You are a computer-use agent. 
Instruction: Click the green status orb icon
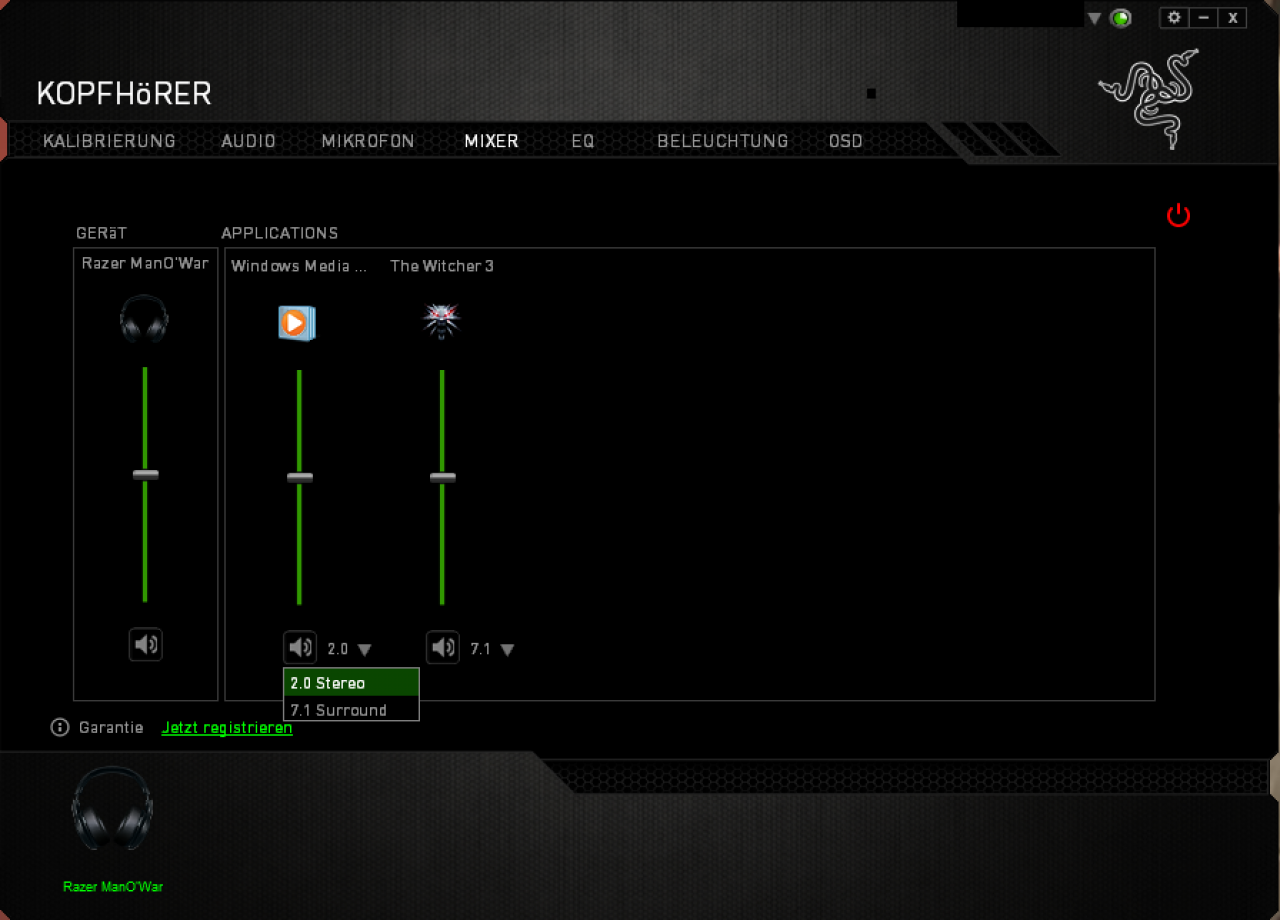(1121, 18)
